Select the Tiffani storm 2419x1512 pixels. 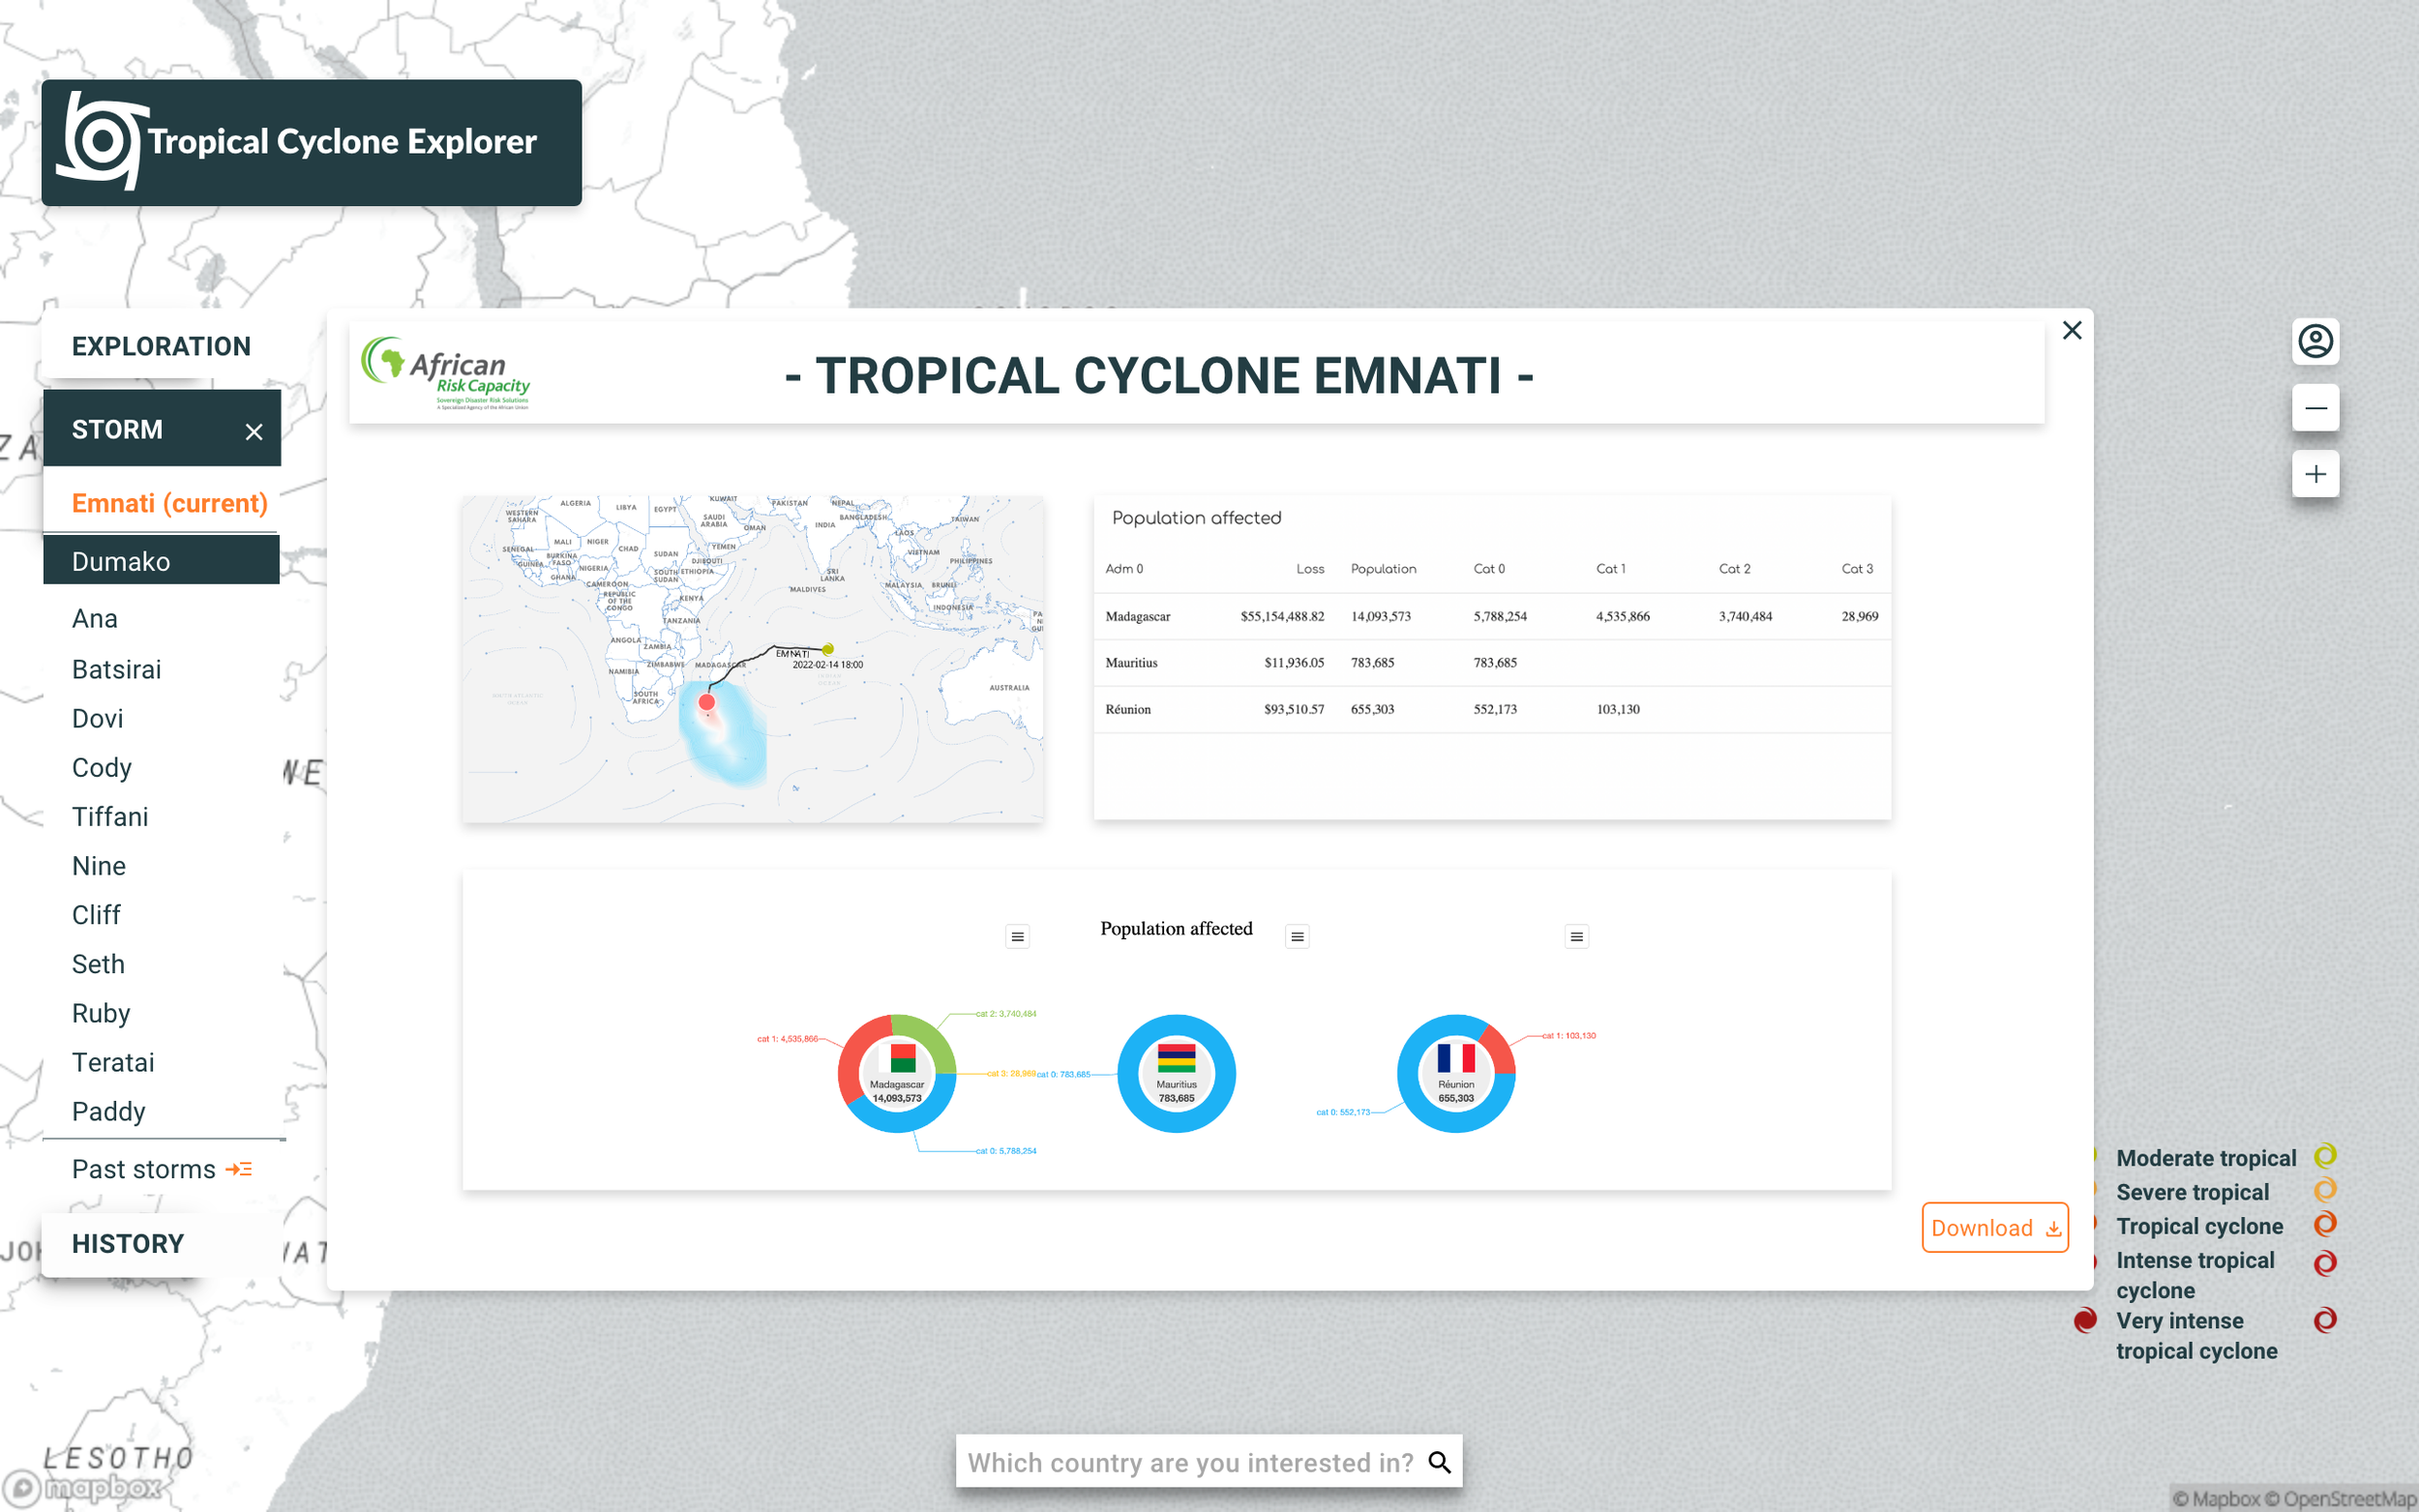pyautogui.click(x=110, y=816)
